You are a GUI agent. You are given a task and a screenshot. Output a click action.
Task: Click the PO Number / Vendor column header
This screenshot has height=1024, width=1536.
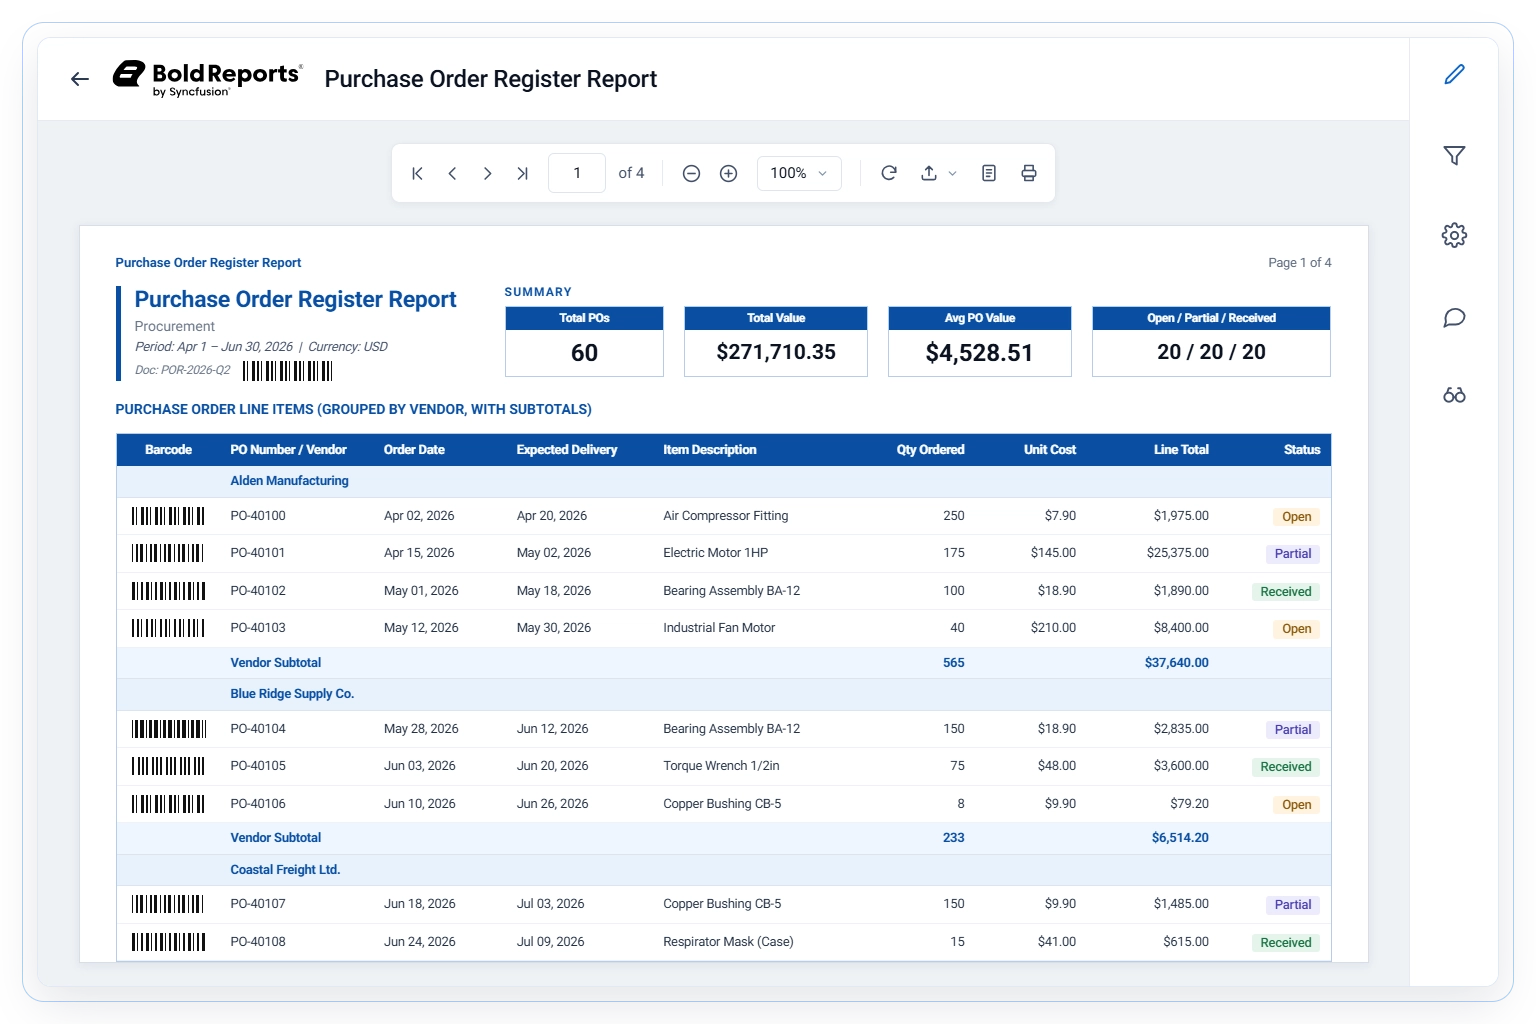click(288, 450)
